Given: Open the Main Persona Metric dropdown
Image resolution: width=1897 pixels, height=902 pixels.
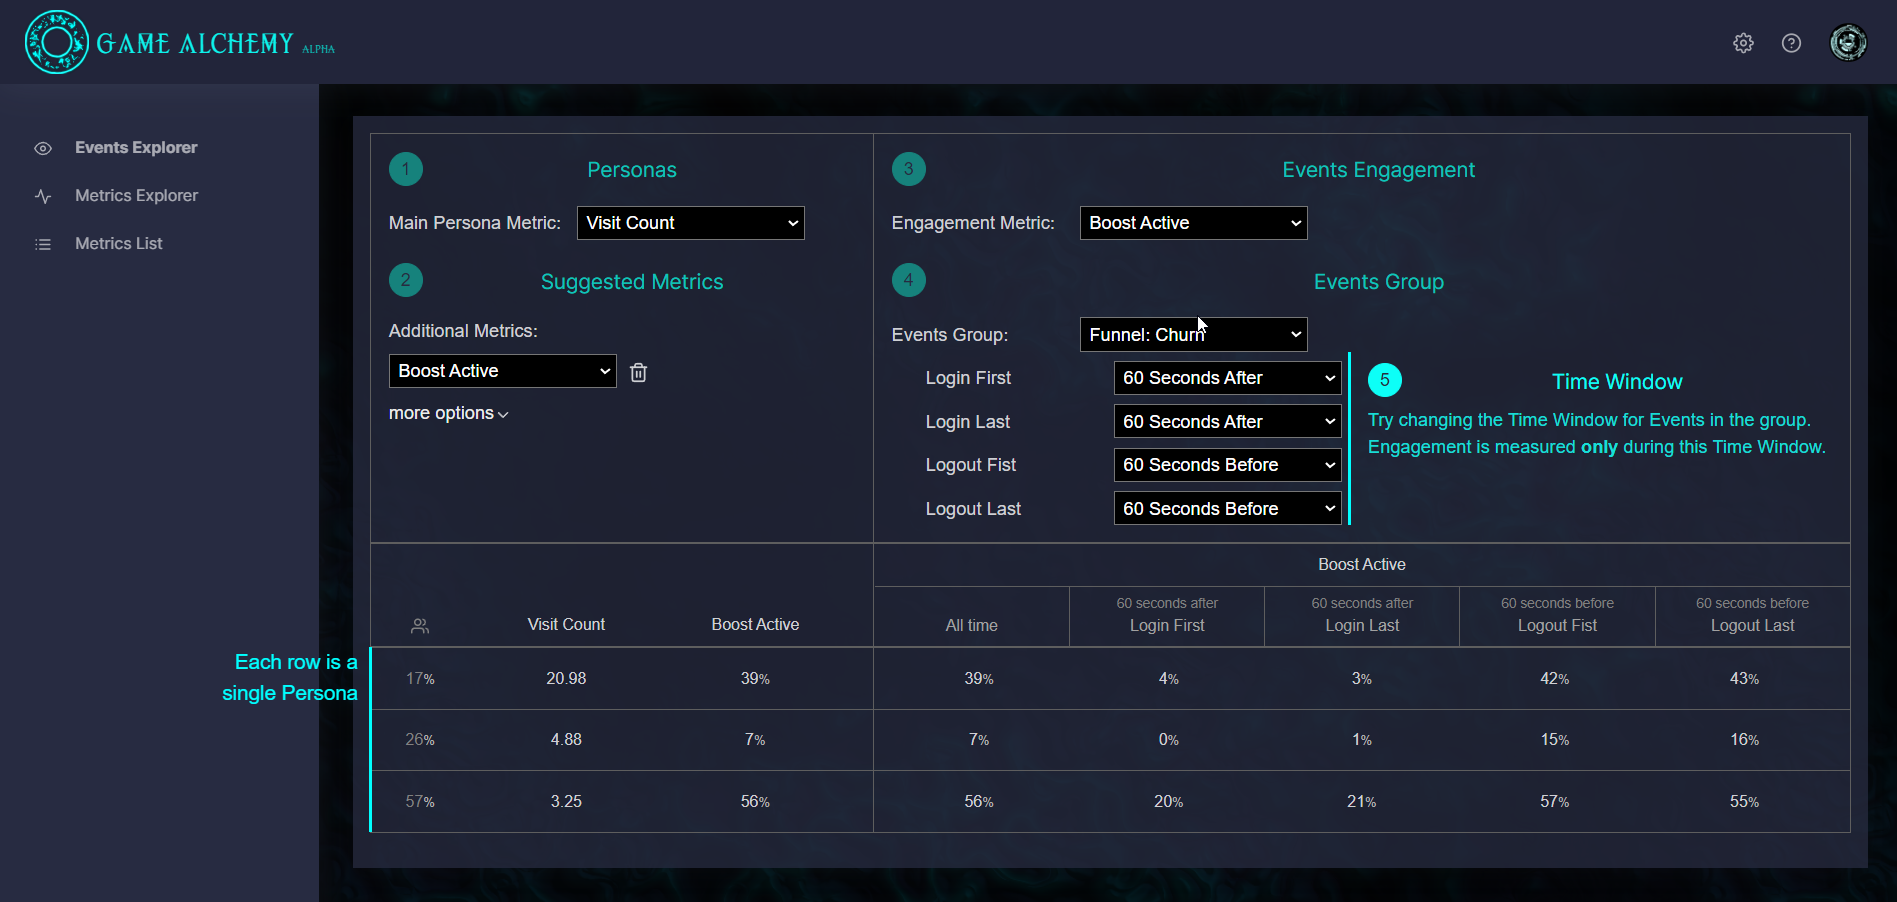Looking at the screenshot, I should pyautogui.click(x=690, y=223).
